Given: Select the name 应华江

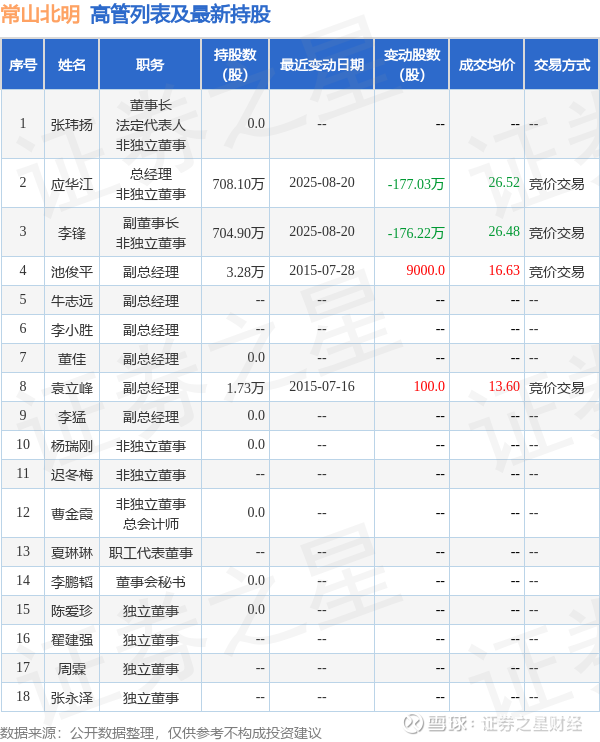Looking at the screenshot, I should coord(72,184).
